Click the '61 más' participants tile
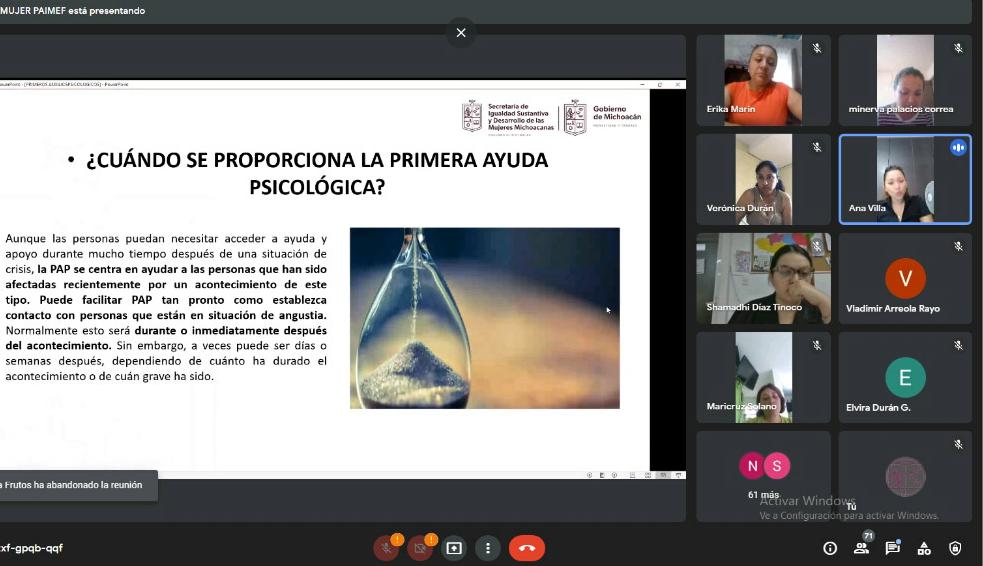The width and height of the screenshot is (983, 566). (x=764, y=476)
